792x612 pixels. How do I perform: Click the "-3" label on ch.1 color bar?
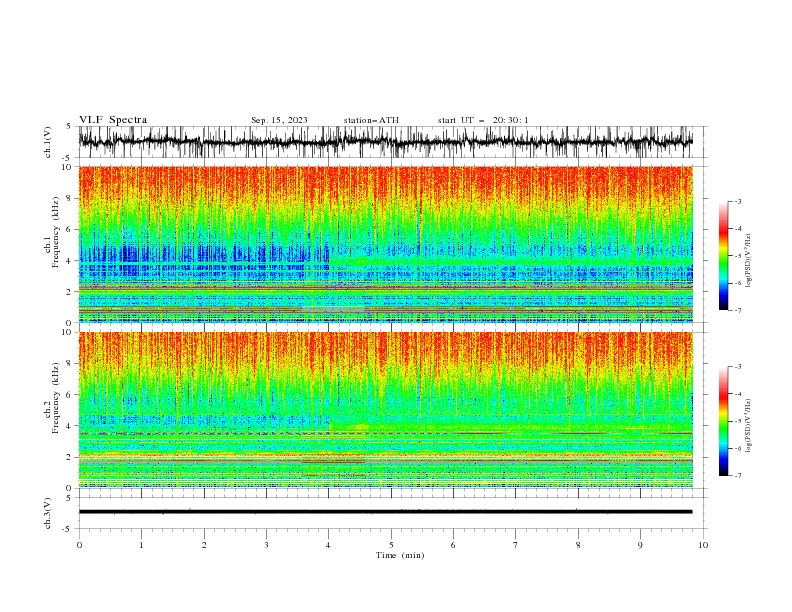tap(737, 201)
